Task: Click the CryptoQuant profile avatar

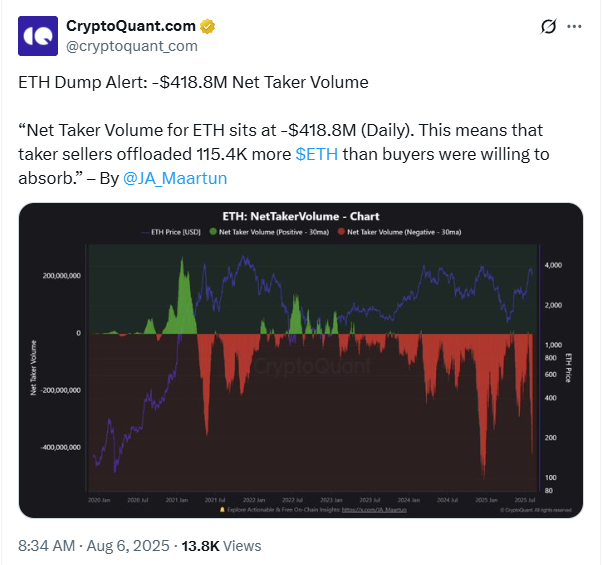Action: [38, 36]
